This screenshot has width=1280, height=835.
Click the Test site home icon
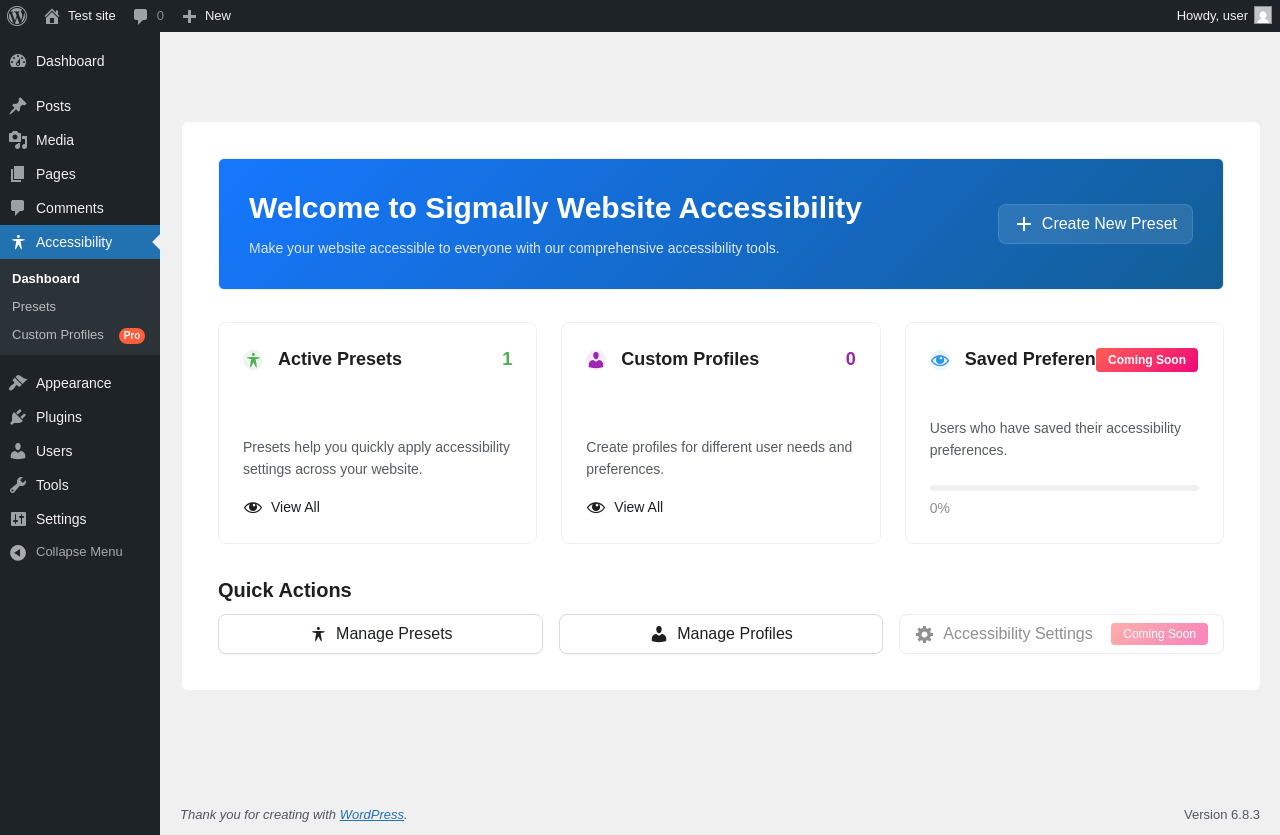coord(52,16)
